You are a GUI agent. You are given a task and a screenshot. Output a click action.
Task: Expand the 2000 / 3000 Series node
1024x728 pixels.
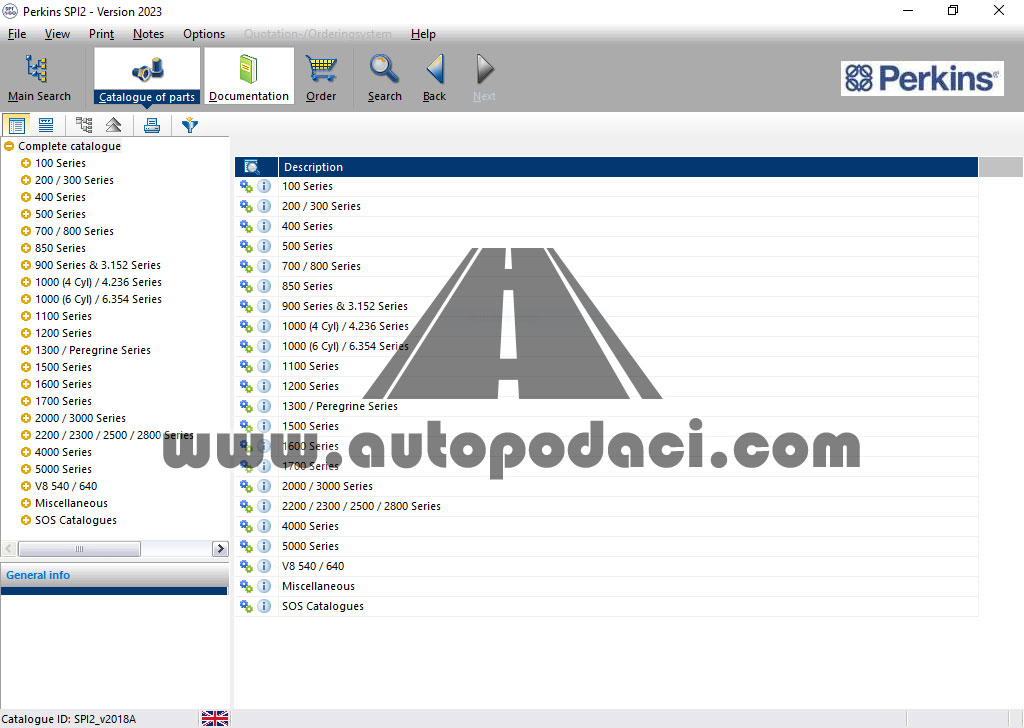click(26, 418)
